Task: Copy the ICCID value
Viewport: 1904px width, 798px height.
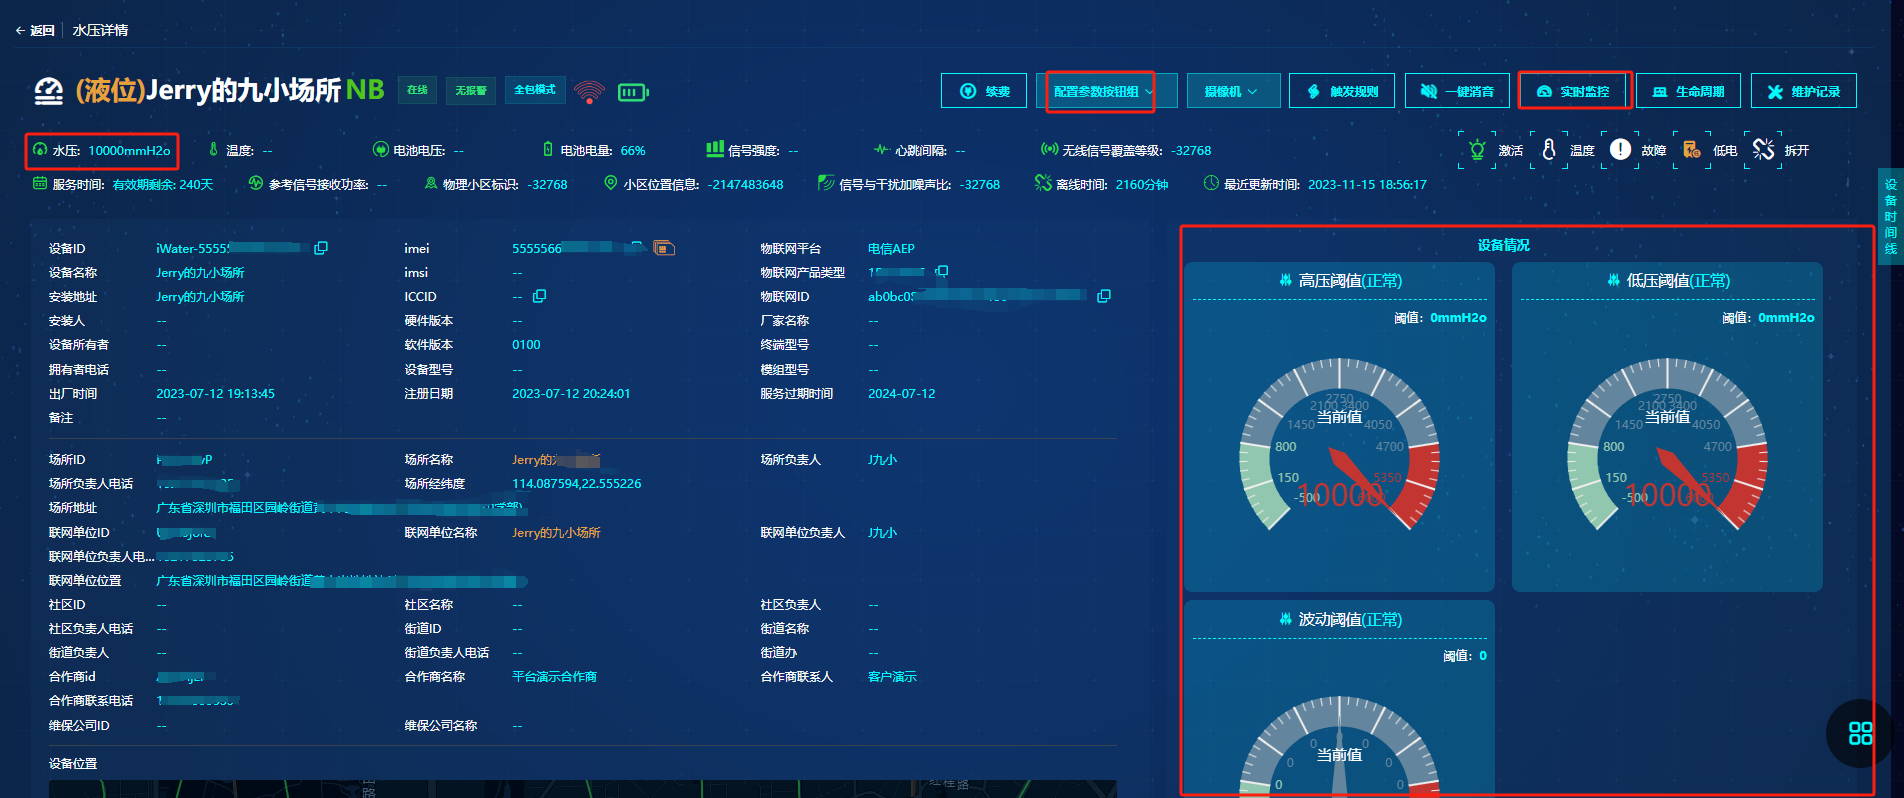Action: tap(540, 296)
